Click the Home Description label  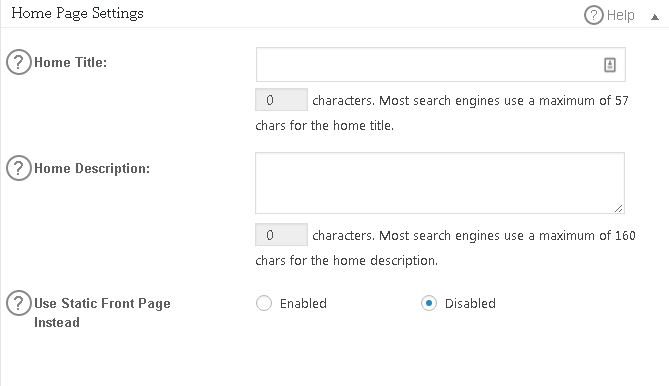92,168
